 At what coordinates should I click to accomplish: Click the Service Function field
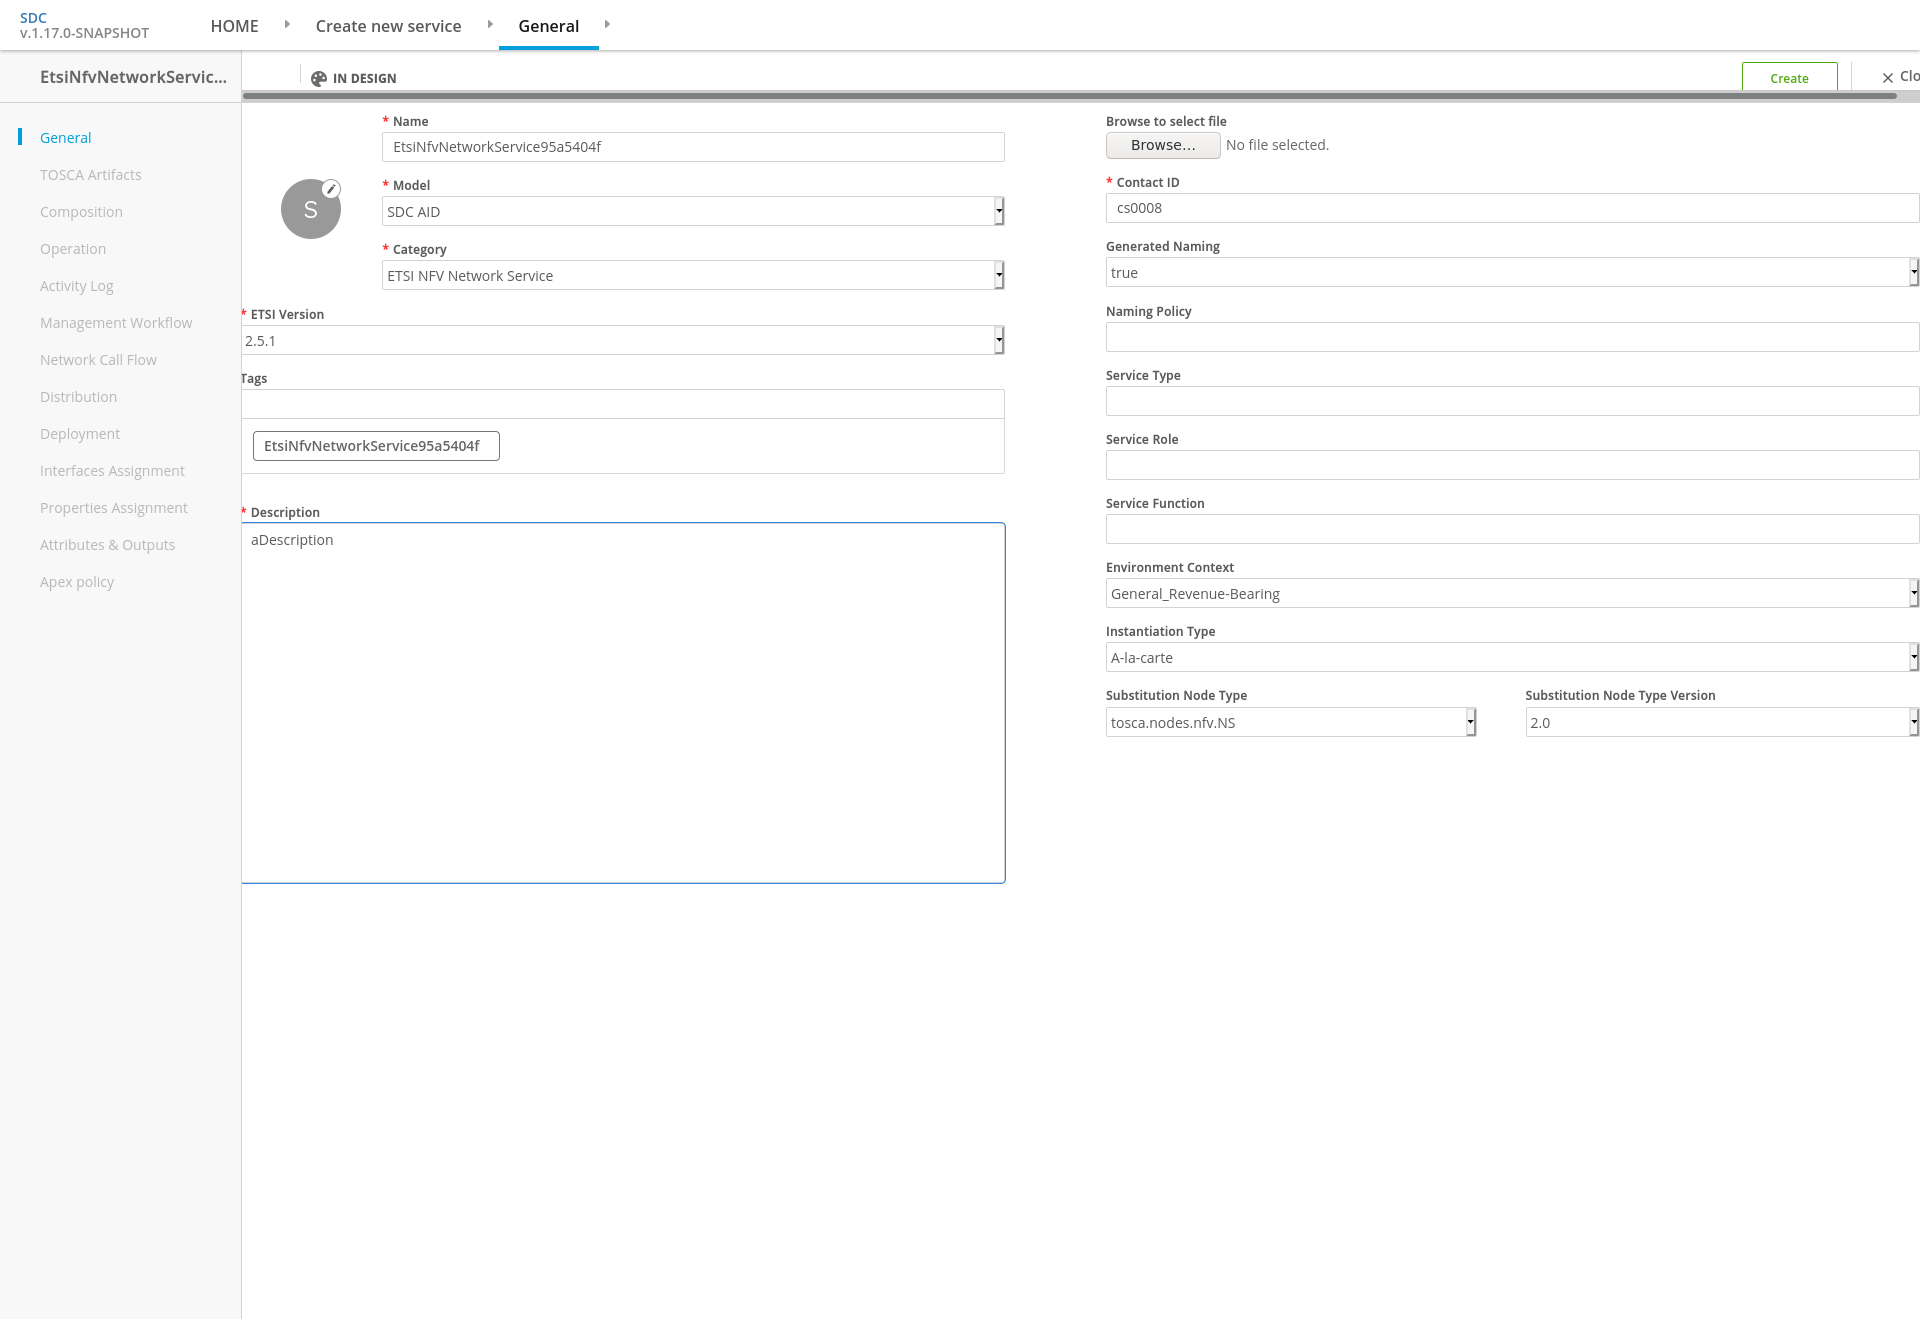[1512, 529]
